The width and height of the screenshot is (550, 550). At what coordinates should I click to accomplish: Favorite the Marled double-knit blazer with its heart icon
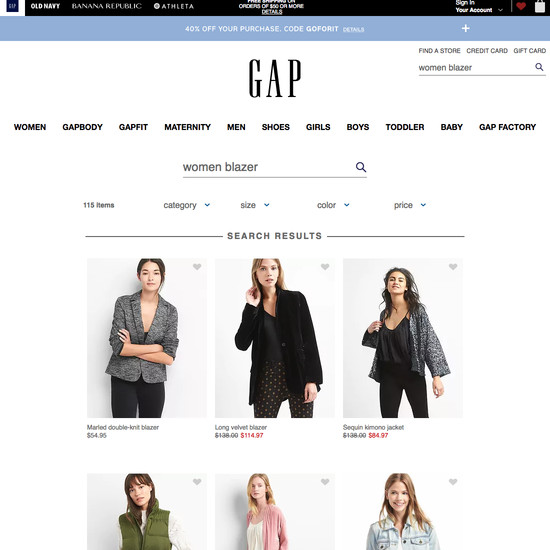pos(197,267)
